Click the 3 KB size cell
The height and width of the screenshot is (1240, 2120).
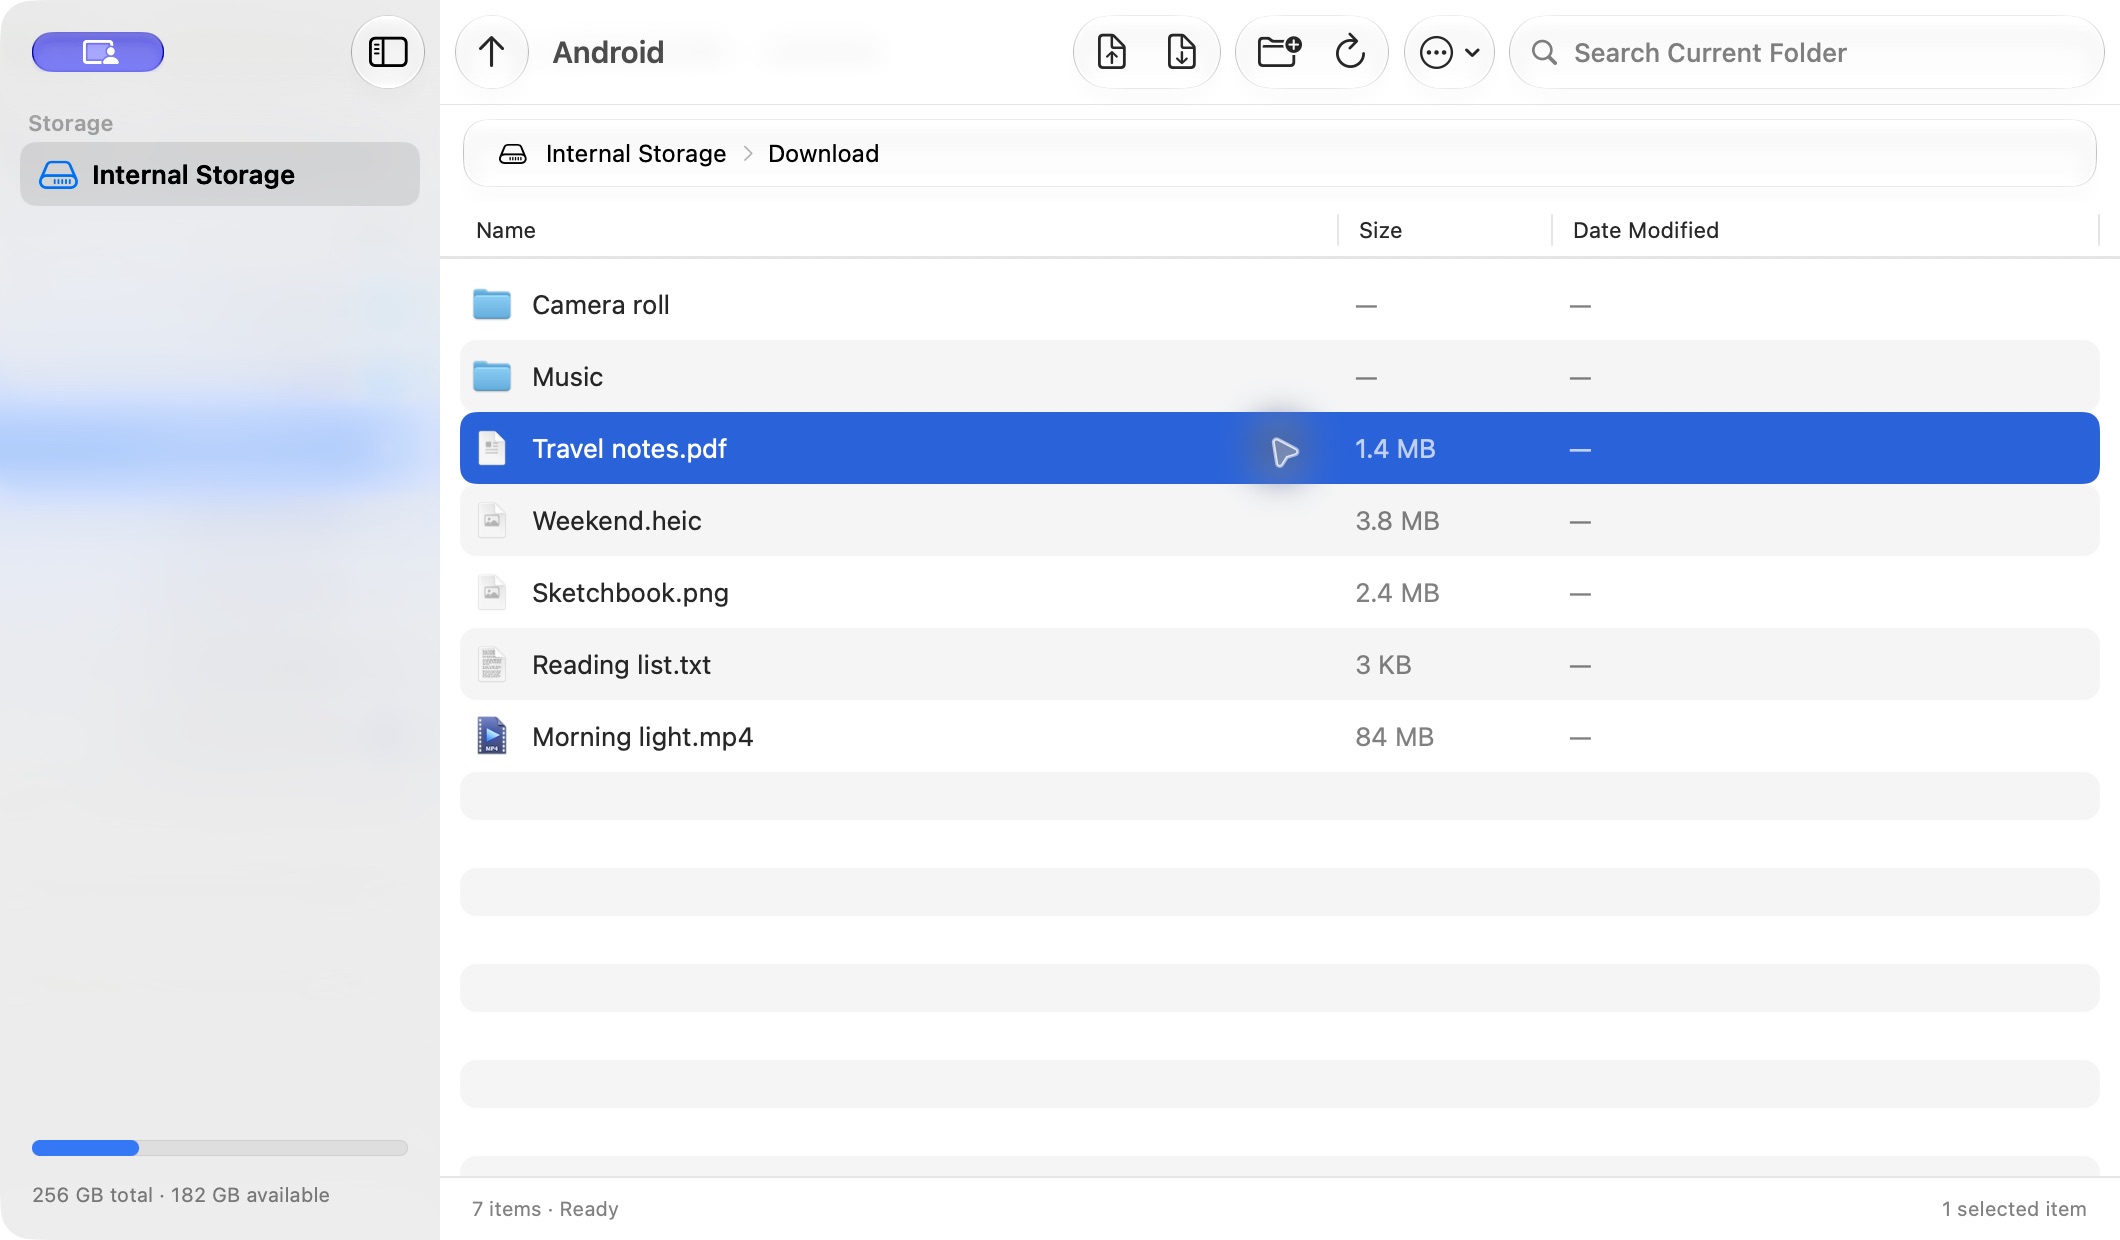pyautogui.click(x=1383, y=665)
